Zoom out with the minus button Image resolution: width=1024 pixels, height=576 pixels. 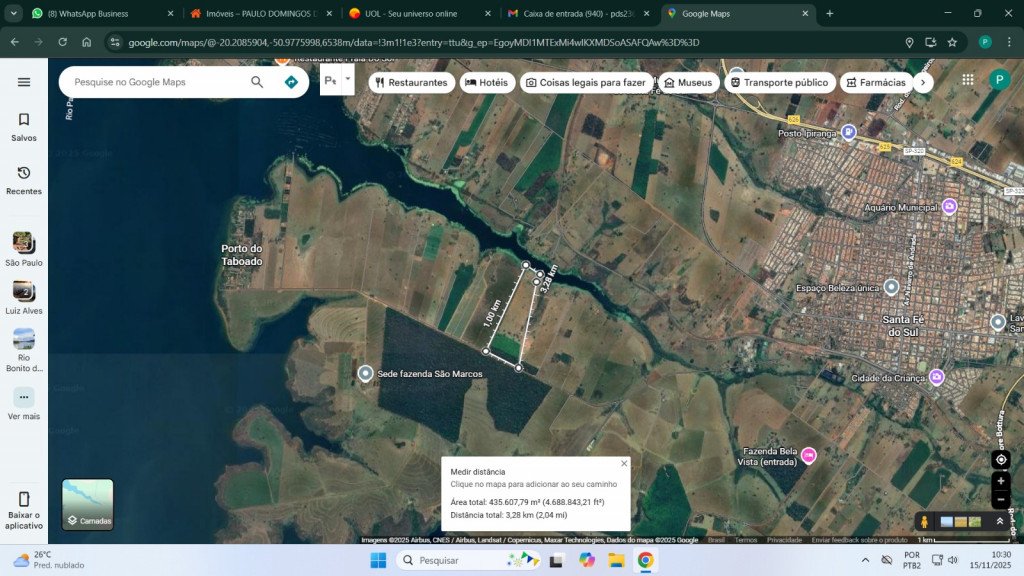point(1001,499)
